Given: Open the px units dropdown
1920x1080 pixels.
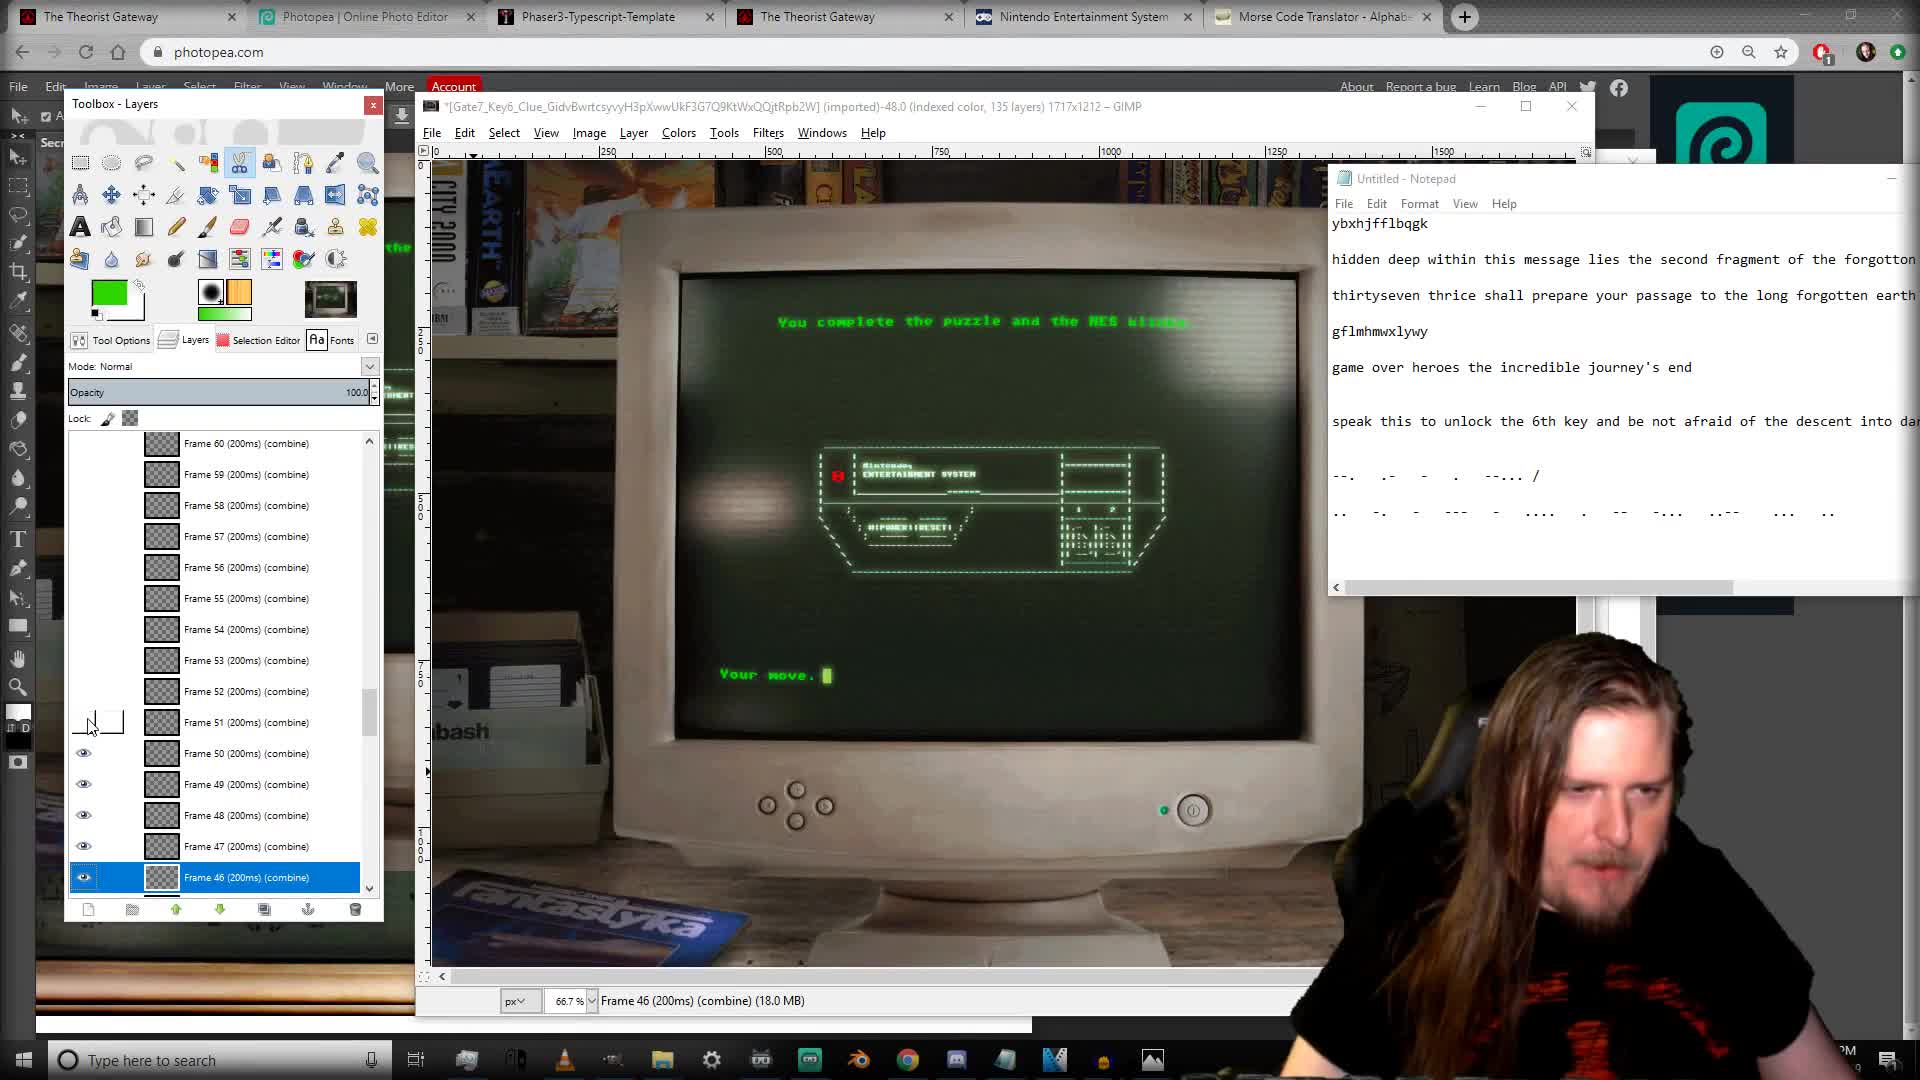Looking at the screenshot, I should [520, 1001].
